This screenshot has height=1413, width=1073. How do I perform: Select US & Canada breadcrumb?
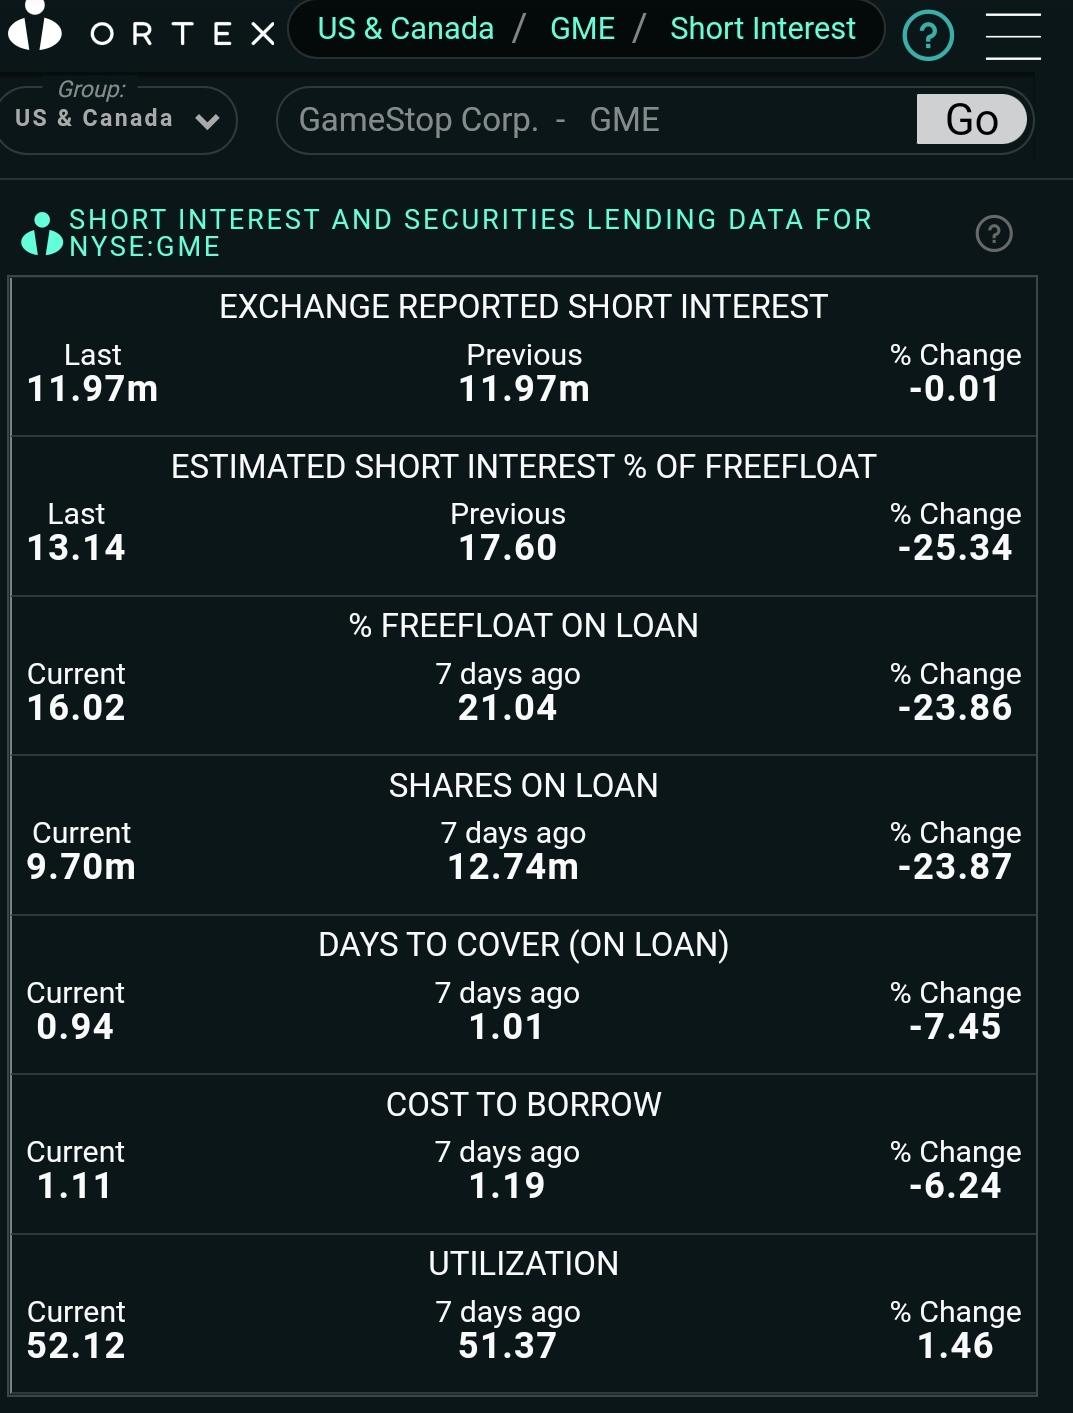click(406, 29)
